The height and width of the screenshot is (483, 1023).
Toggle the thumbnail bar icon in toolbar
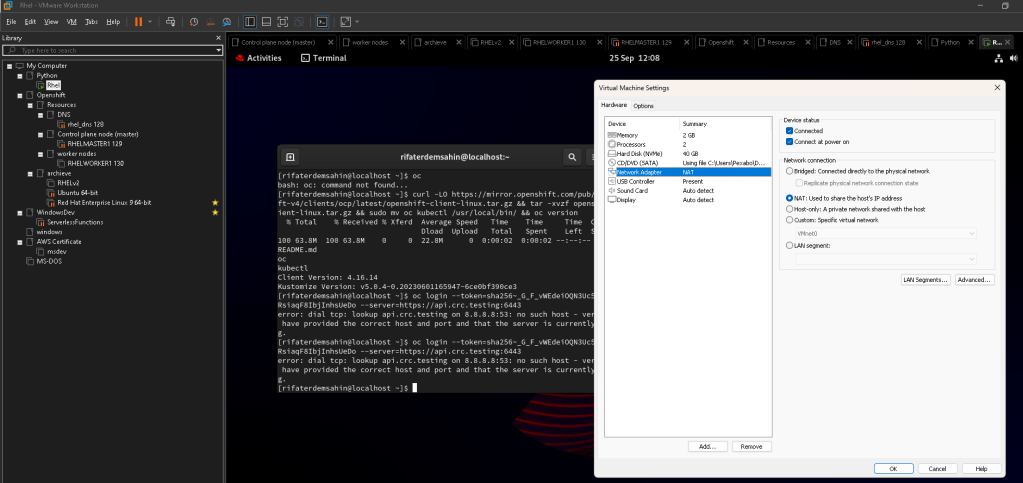266,22
